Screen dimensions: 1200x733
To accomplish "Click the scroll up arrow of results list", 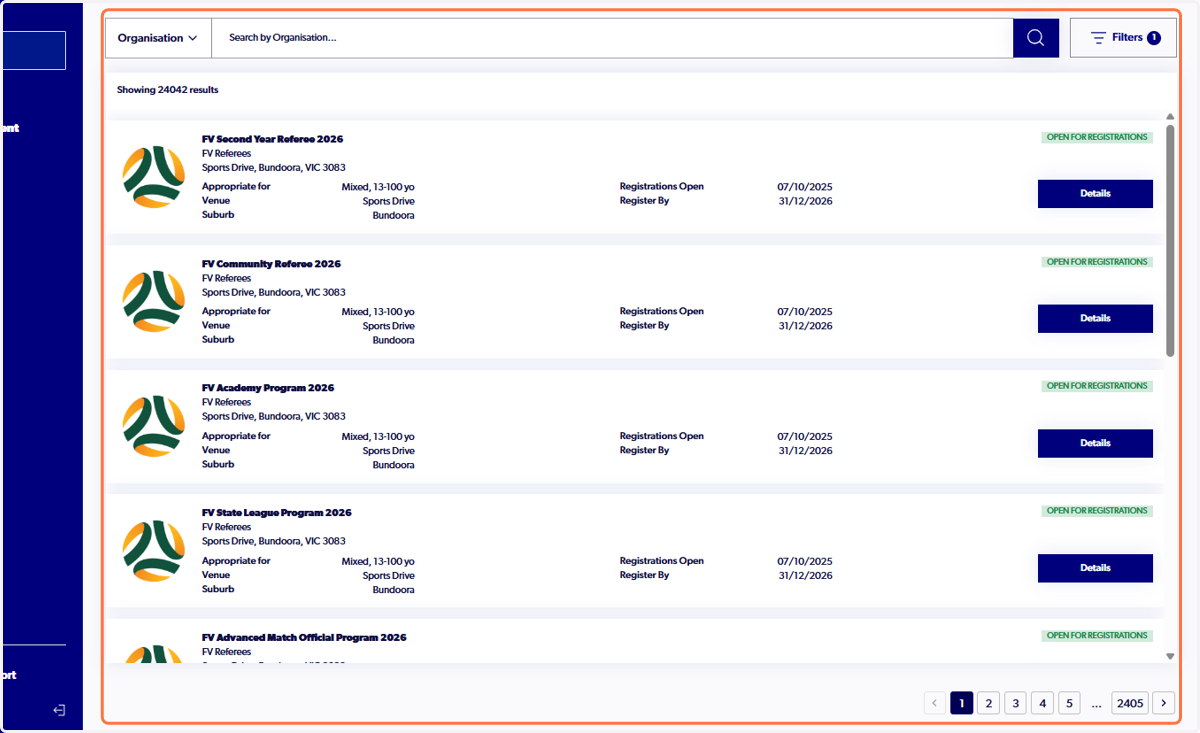I will [1170, 117].
